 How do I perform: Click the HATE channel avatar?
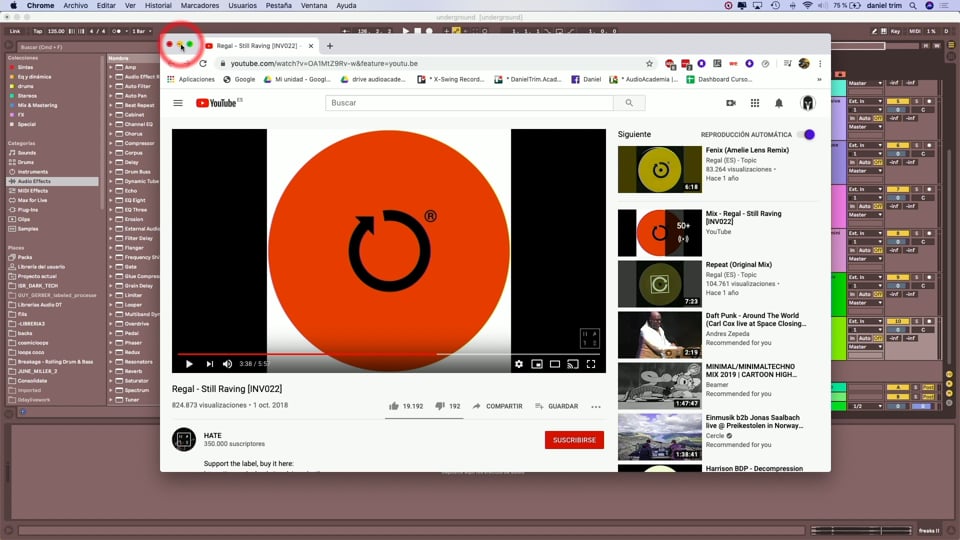(184, 439)
